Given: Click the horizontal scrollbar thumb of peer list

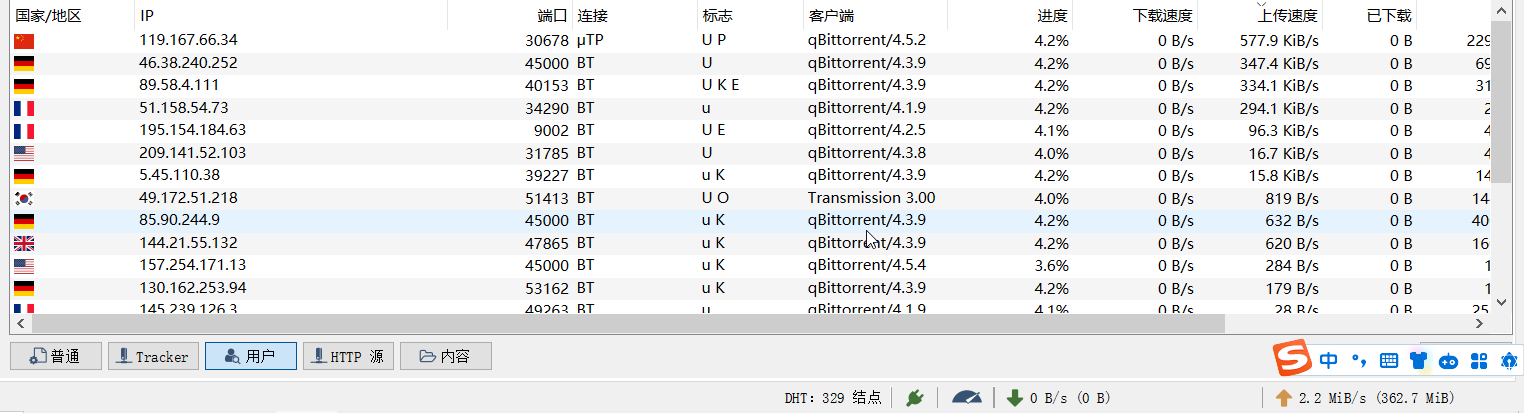Looking at the screenshot, I should tap(629, 324).
